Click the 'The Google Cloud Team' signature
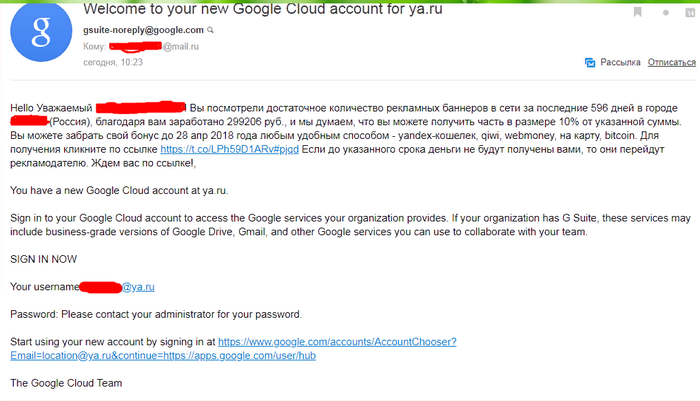 coord(65,382)
